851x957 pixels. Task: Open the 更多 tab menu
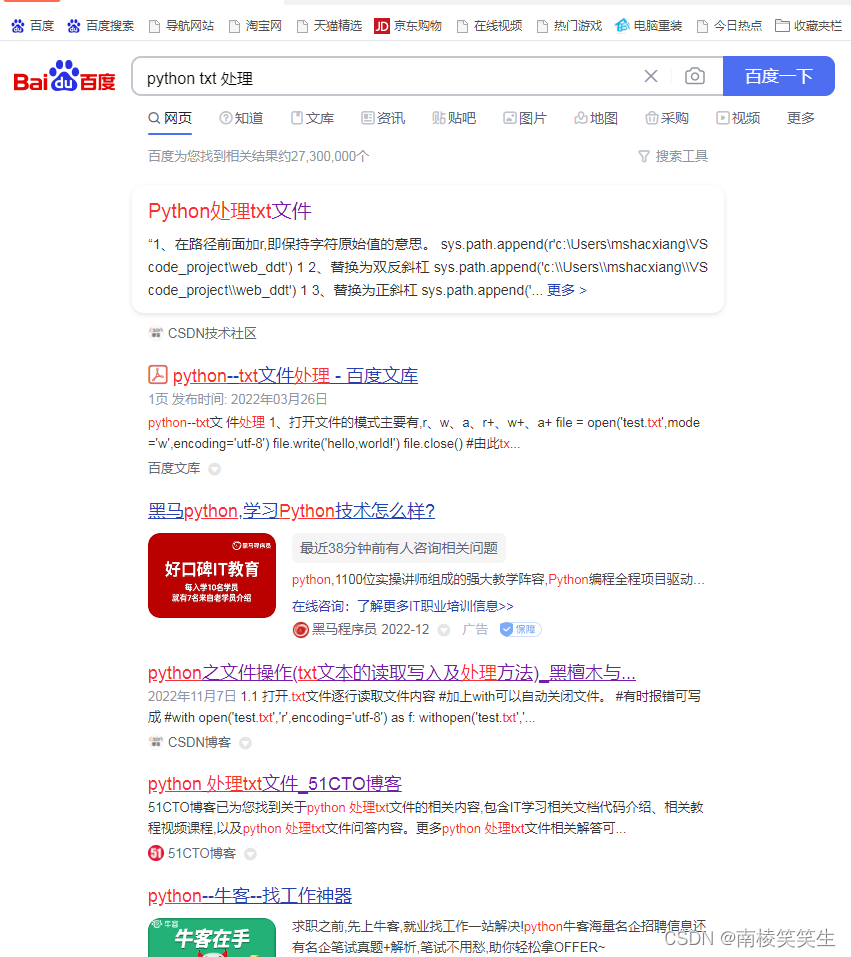[801, 118]
